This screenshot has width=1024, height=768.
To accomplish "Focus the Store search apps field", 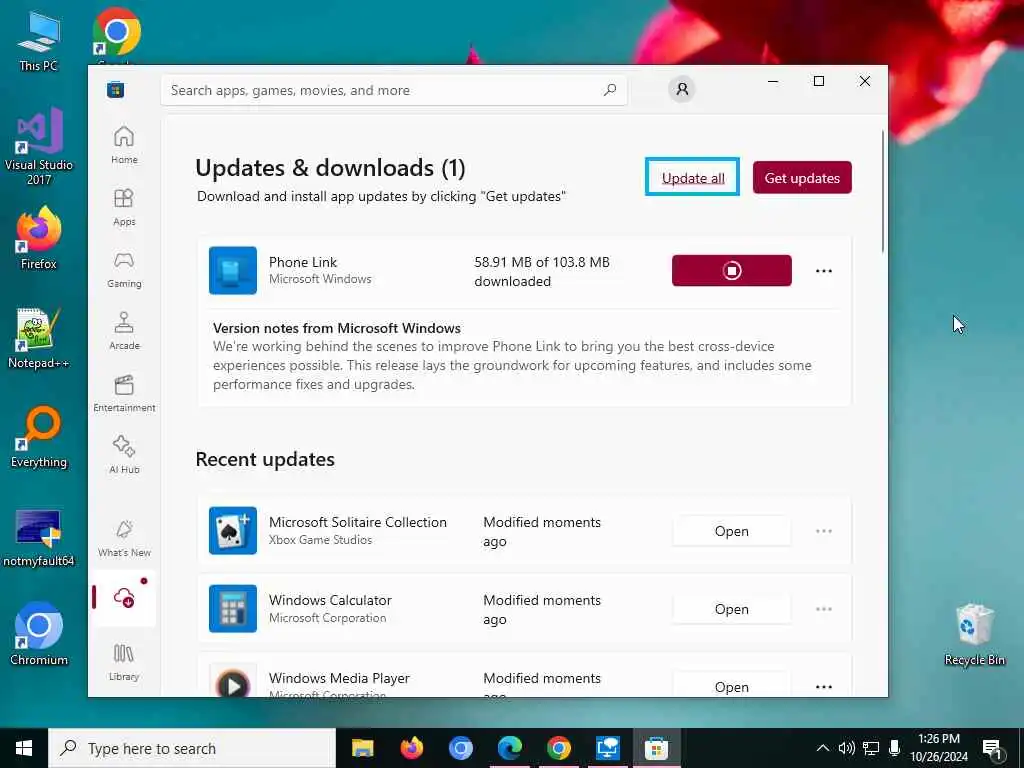I will click(394, 90).
